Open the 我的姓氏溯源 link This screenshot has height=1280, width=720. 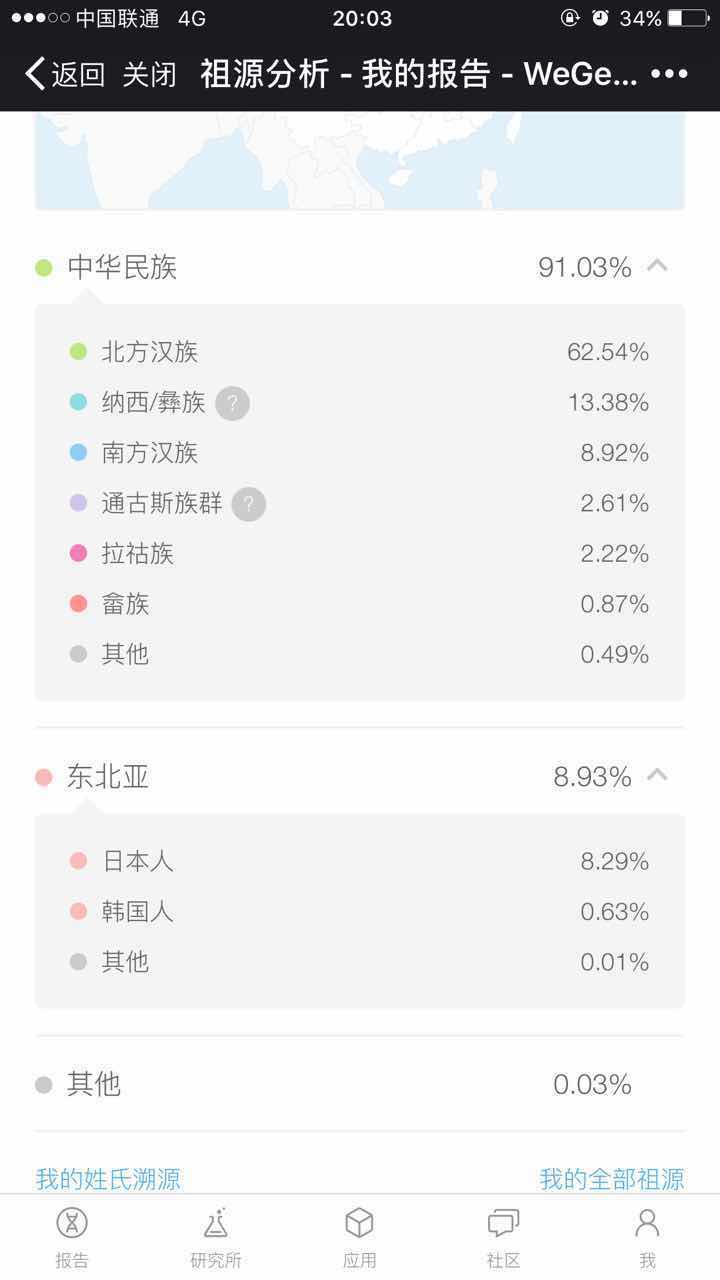tap(108, 1179)
